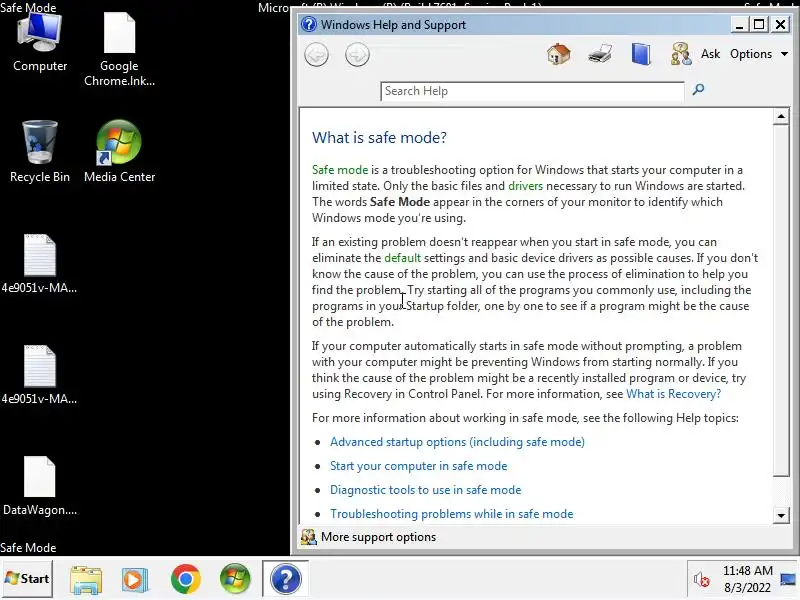The height and width of the screenshot is (600, 800).
Task: Click Help and Support taskbar button
Action: [x=286, y=579]
